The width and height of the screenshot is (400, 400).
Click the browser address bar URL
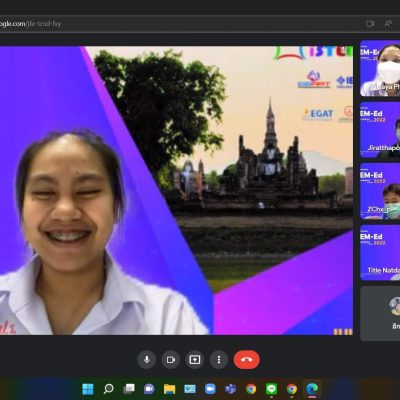click(x=30, y=24)
